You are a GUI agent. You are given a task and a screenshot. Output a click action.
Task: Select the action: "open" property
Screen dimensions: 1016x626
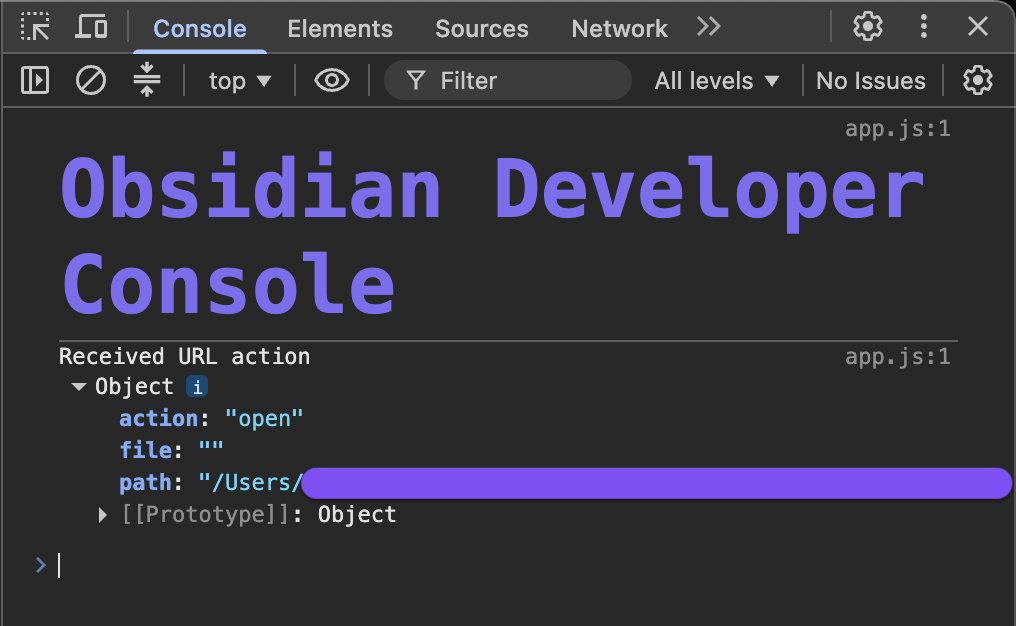[x=211, y=419]
